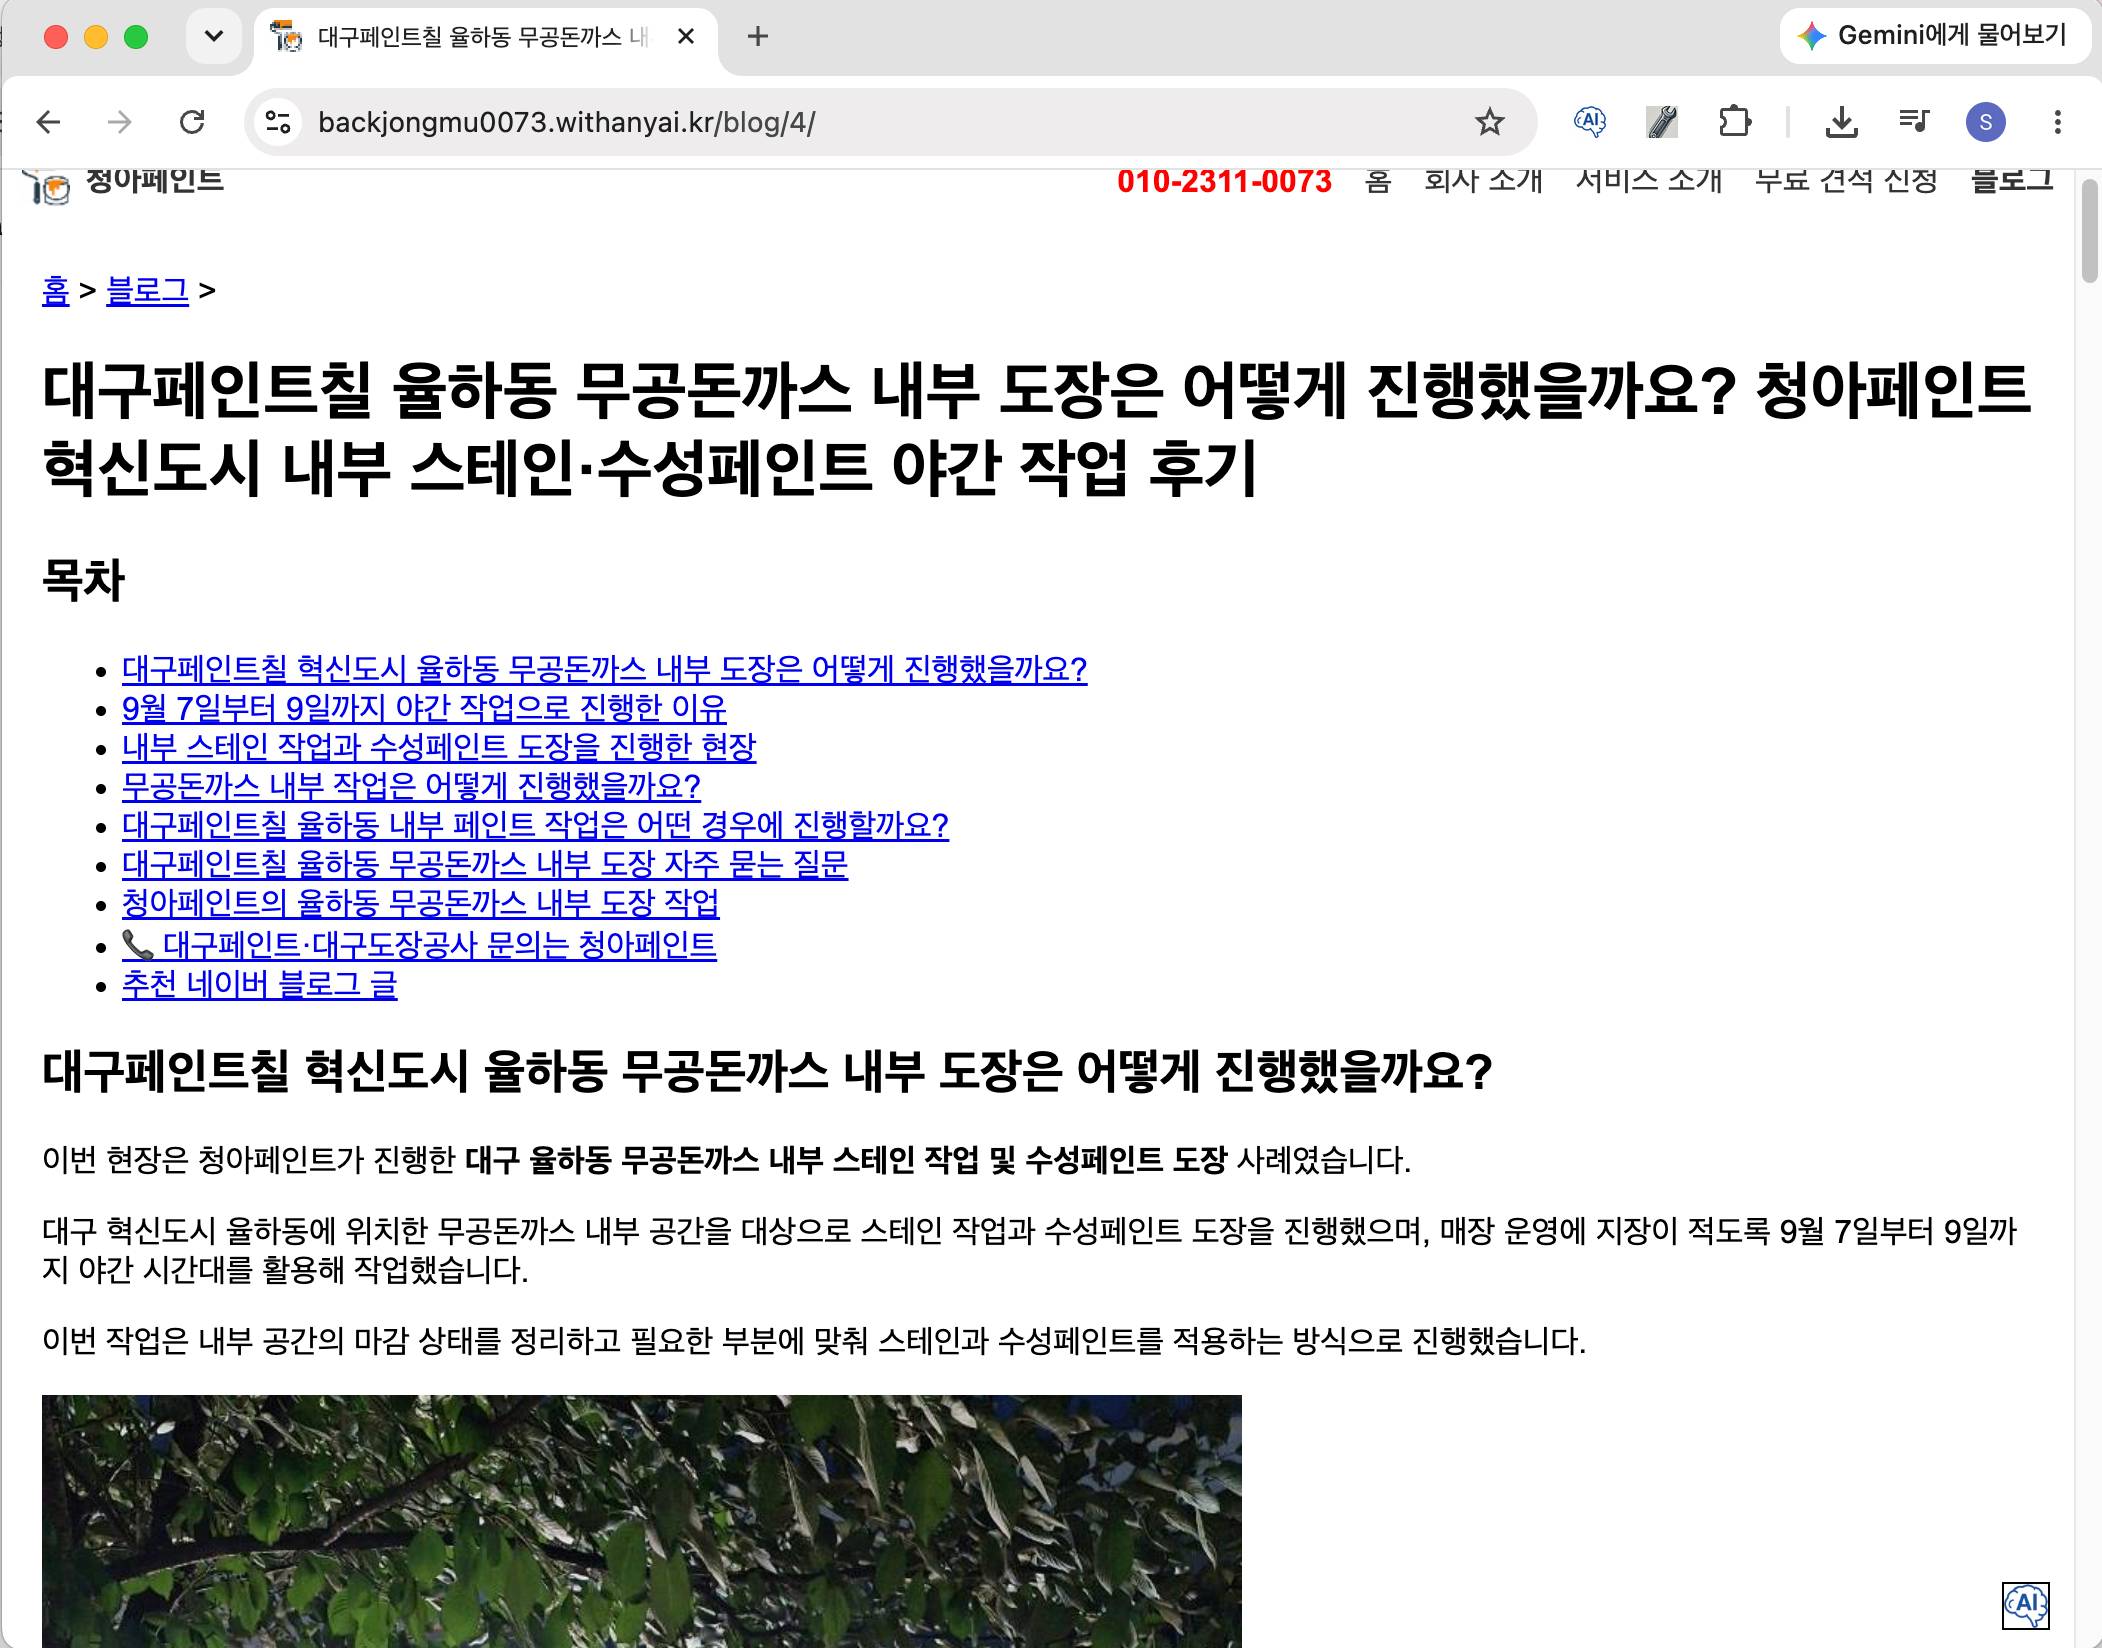Open 블로그 in the top navigation
Image resolution: width=2102 pixels, height=1648 pixels.
2011,181
